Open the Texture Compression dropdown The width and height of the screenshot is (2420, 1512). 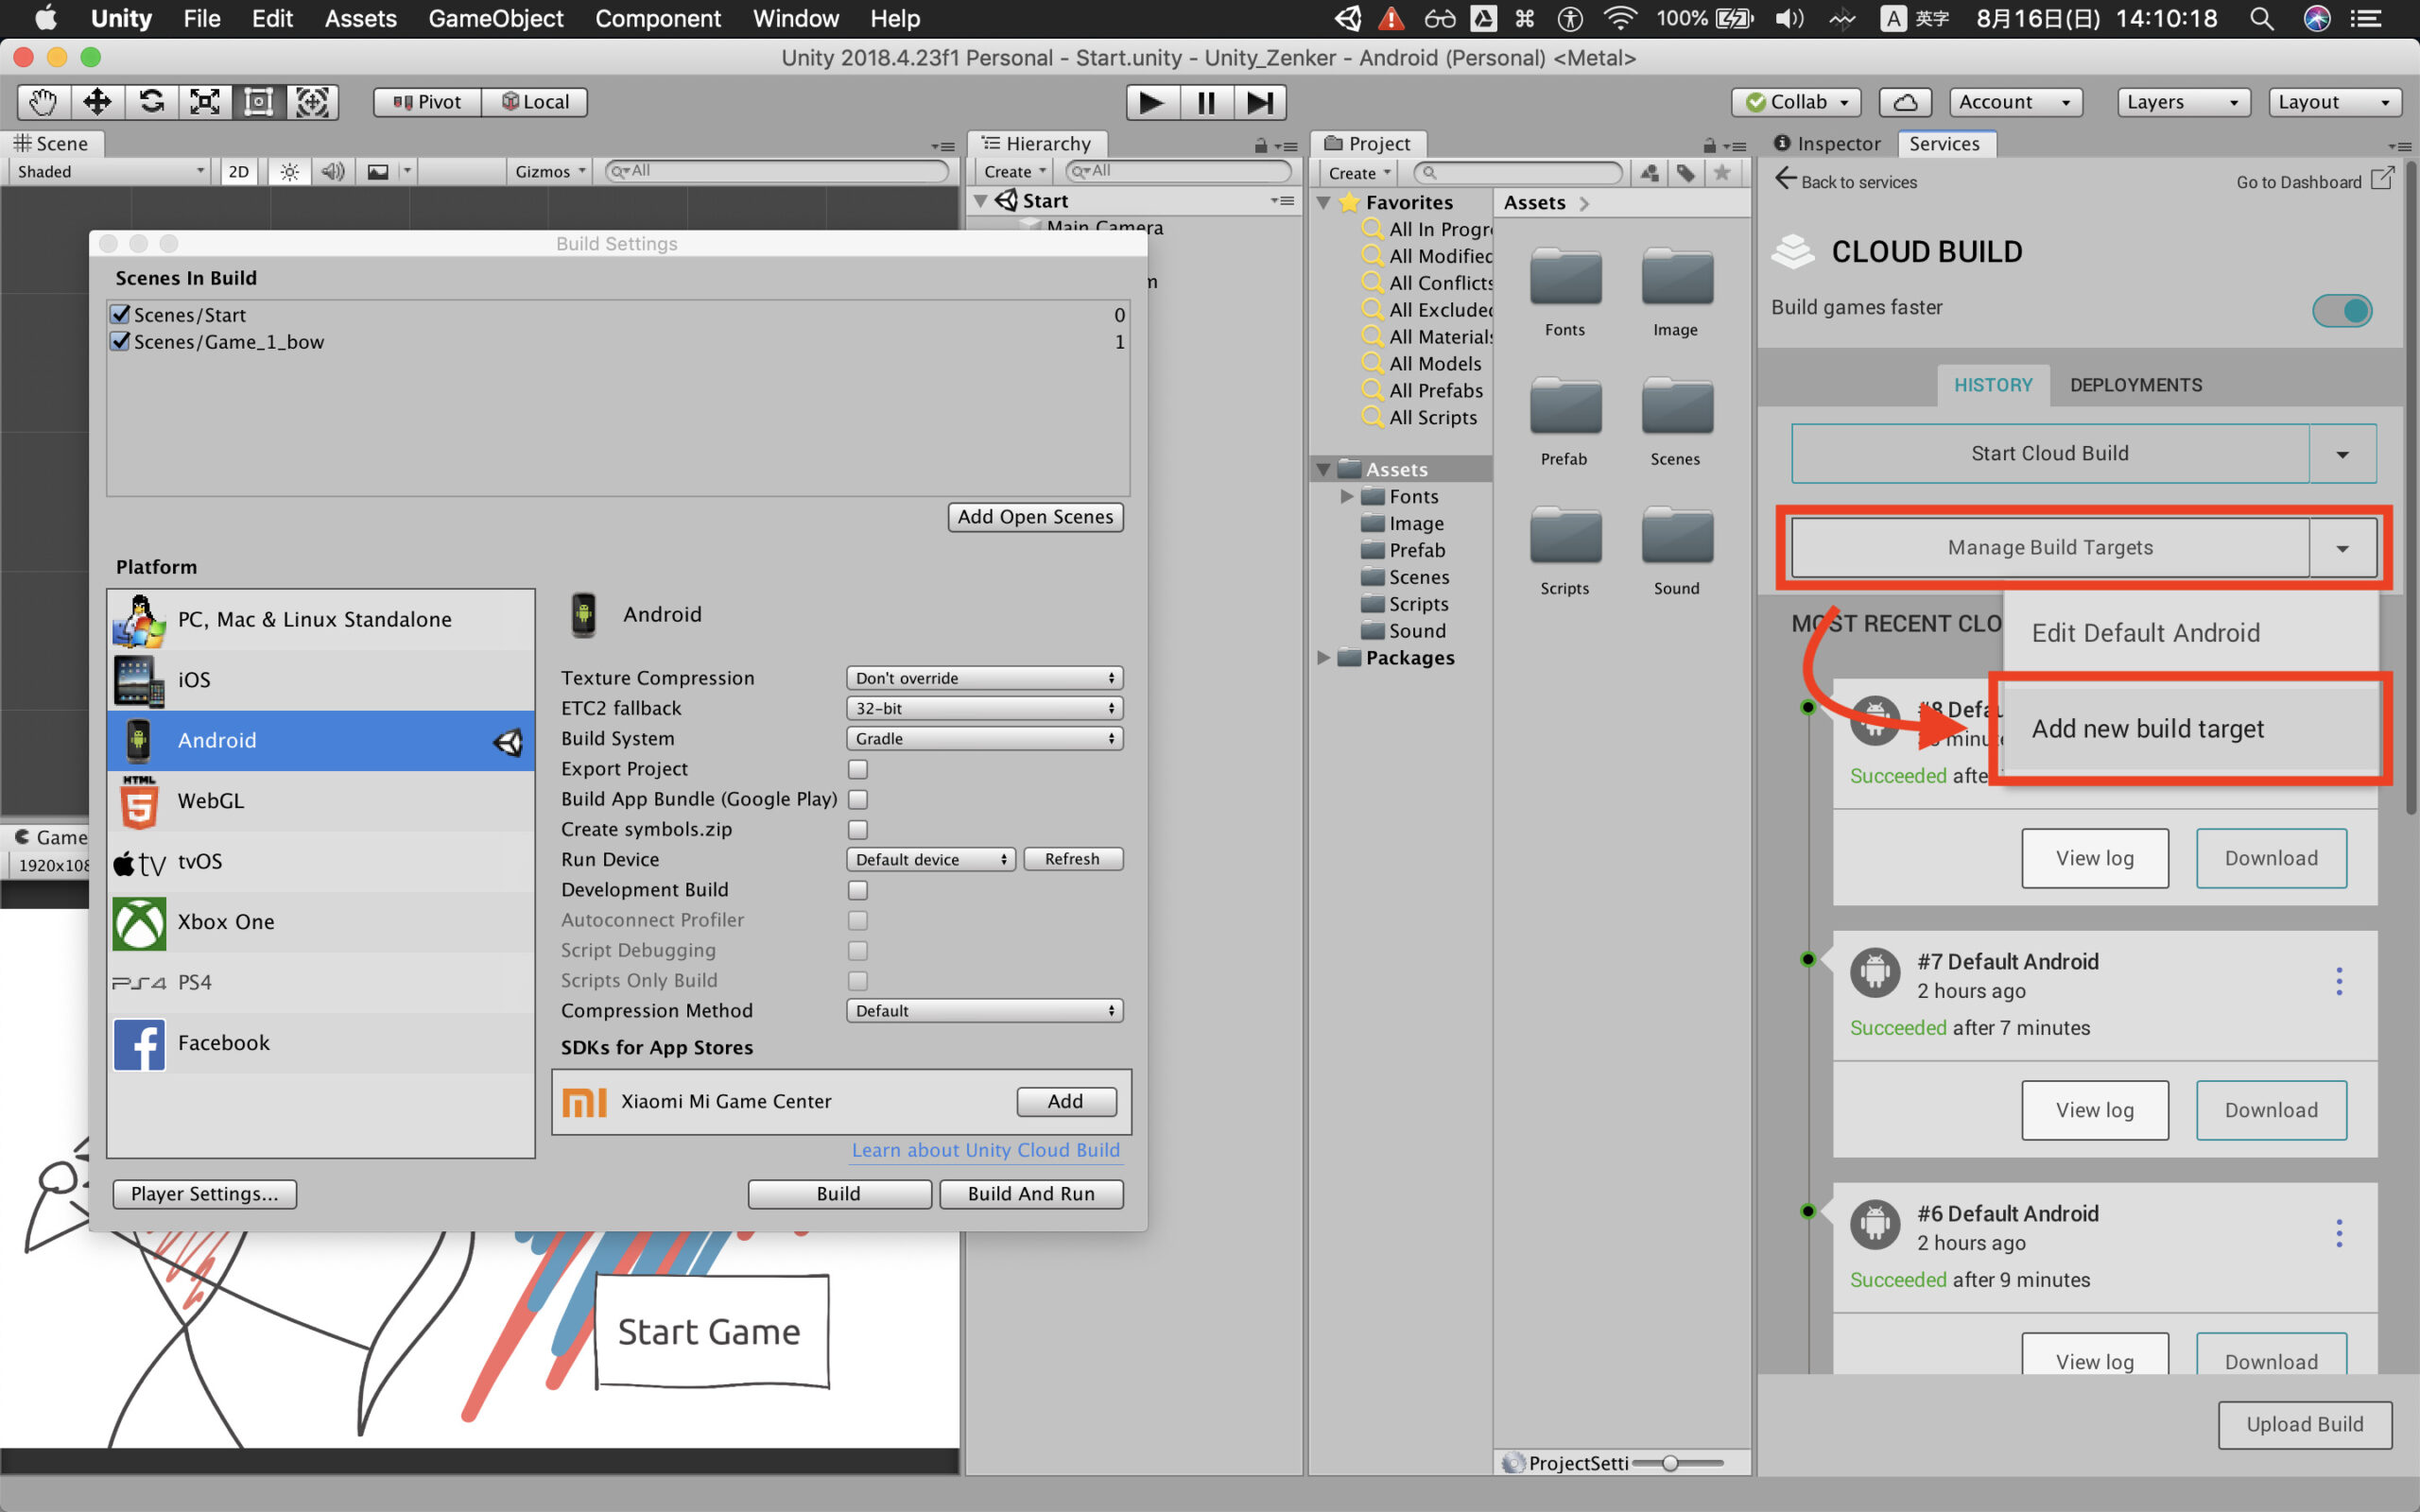click(x=979, y=678)
